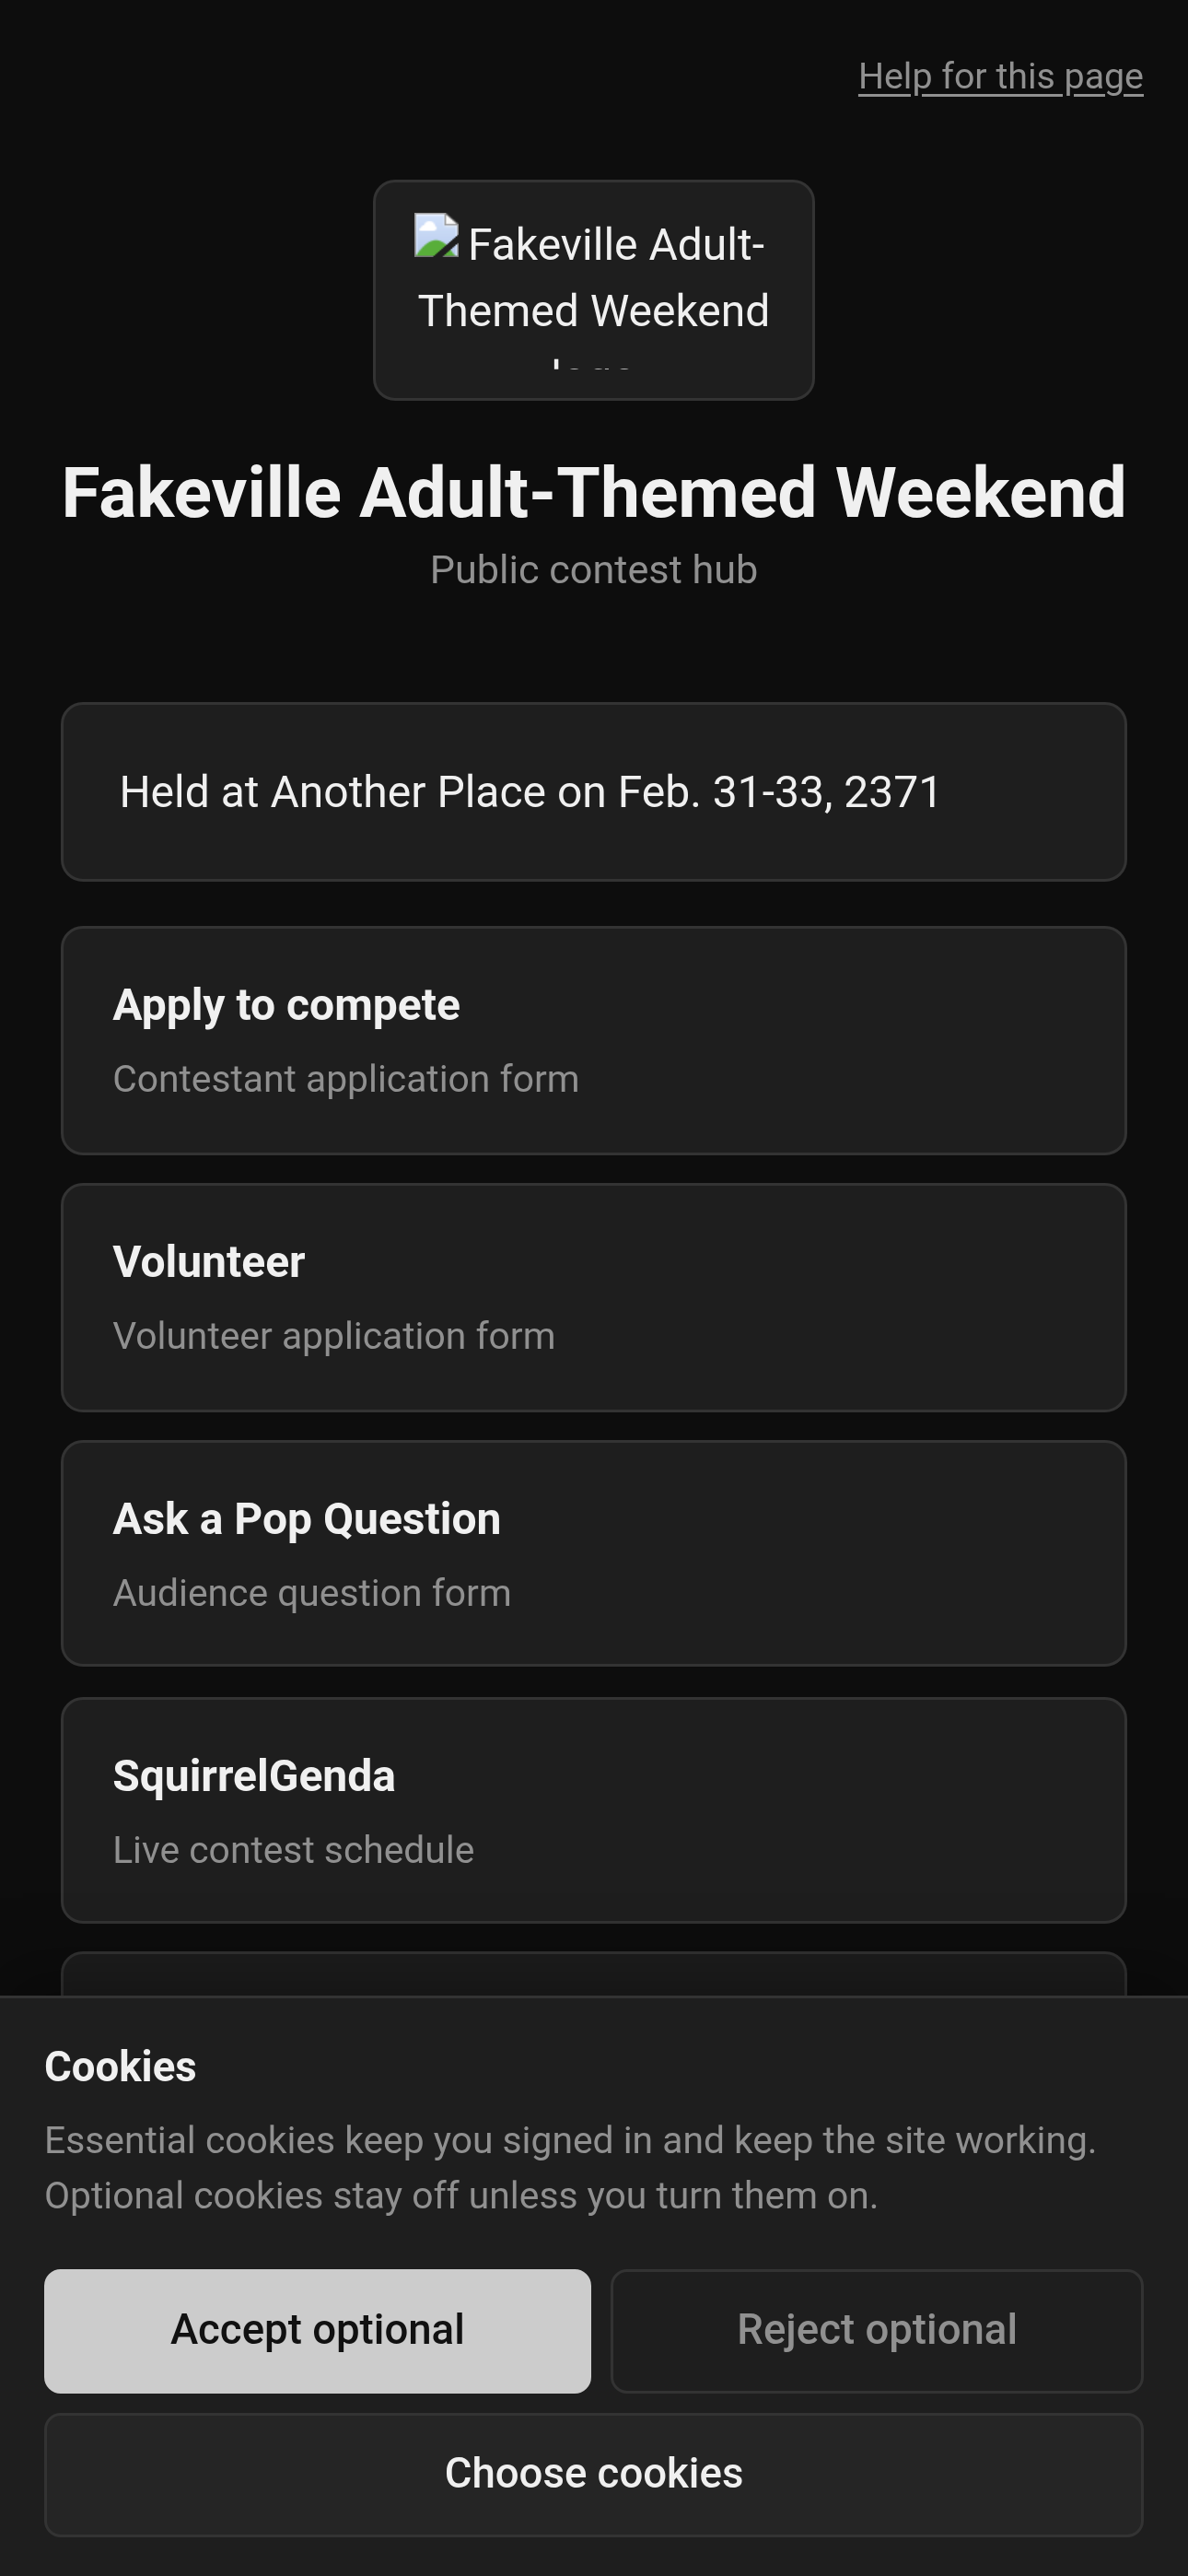1188x2576 pixels.
Task: Click Volunteer application form text
Action: click(334, 1336)
